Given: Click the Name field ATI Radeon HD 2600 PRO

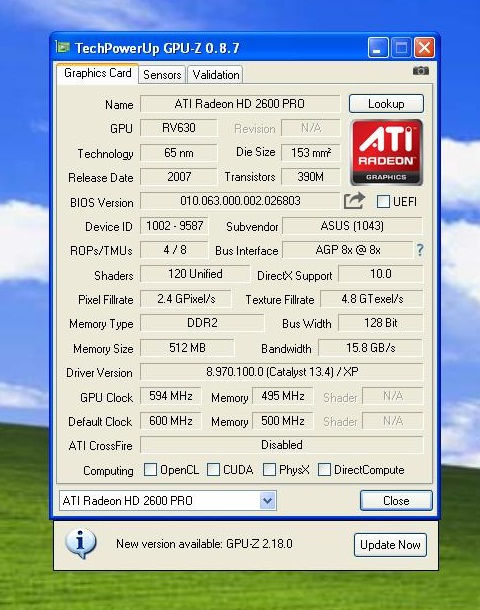Looking at the screenshot, I should [x=240, y=104].
